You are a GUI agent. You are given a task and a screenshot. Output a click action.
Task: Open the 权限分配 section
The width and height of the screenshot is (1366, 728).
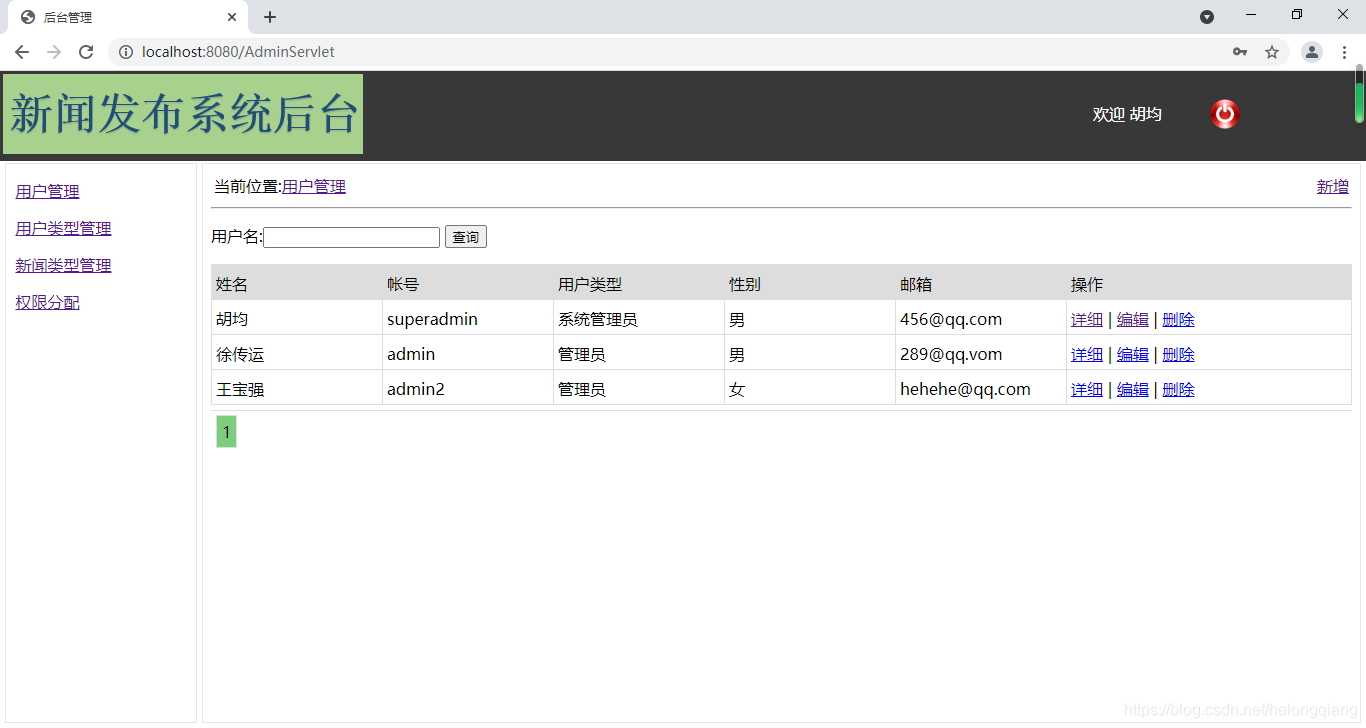click(x=46, y=302)
